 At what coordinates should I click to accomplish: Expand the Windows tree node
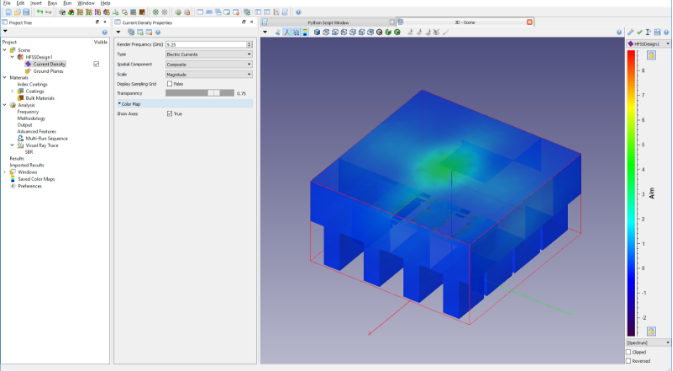[5, 172]
